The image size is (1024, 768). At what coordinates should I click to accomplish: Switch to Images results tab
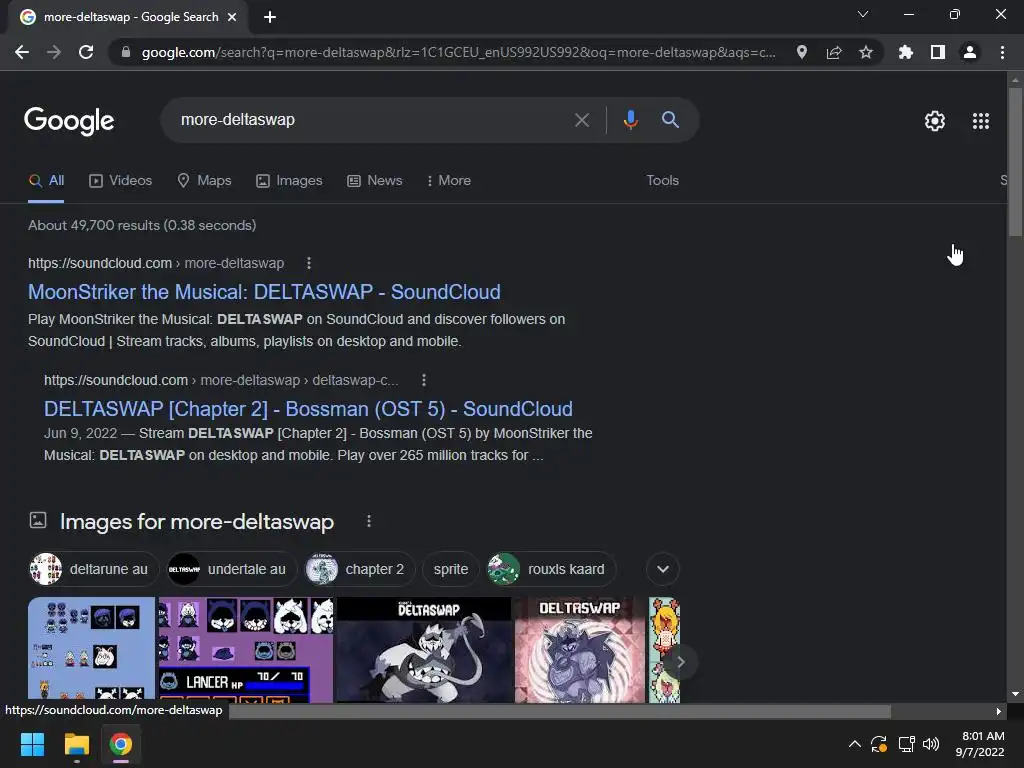(x=289, y=181)
